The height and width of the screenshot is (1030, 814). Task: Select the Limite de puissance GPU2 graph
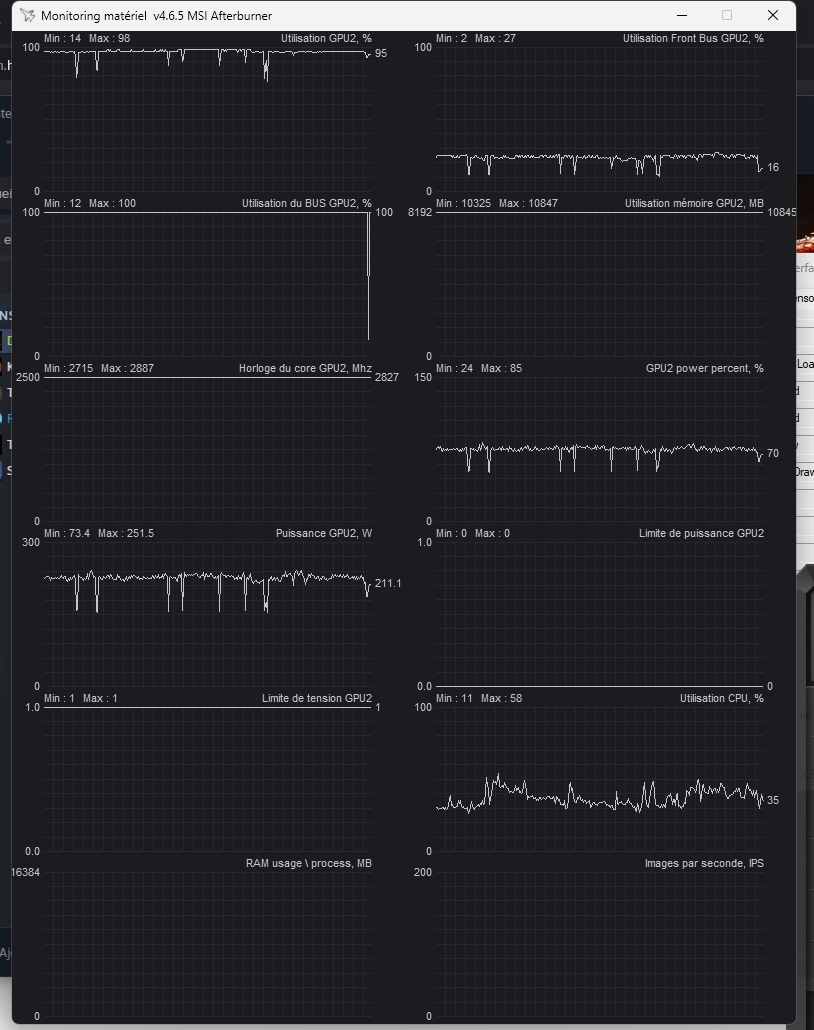(598, 615)
